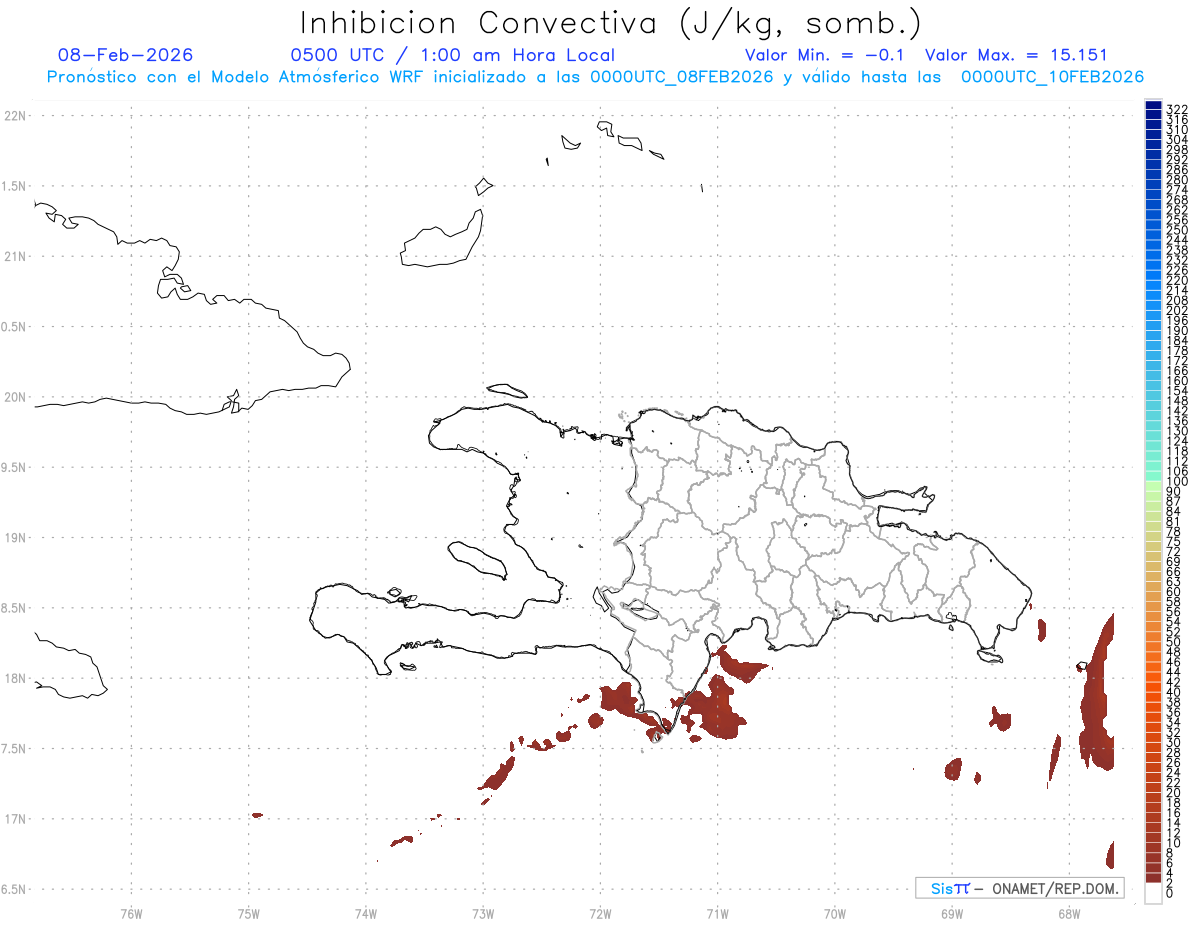The image size is (1200, 927).
Task: Click the '19N' latitude label
Action: (x=15, y=538)
